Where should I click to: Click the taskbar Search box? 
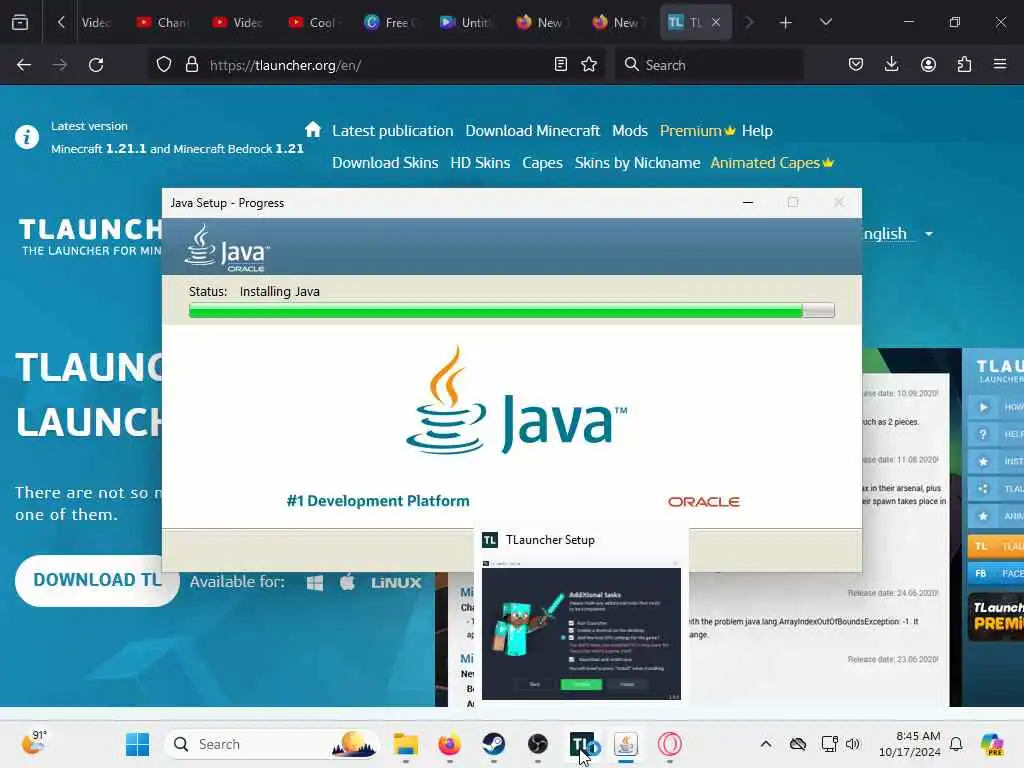(x=272, y=744)
